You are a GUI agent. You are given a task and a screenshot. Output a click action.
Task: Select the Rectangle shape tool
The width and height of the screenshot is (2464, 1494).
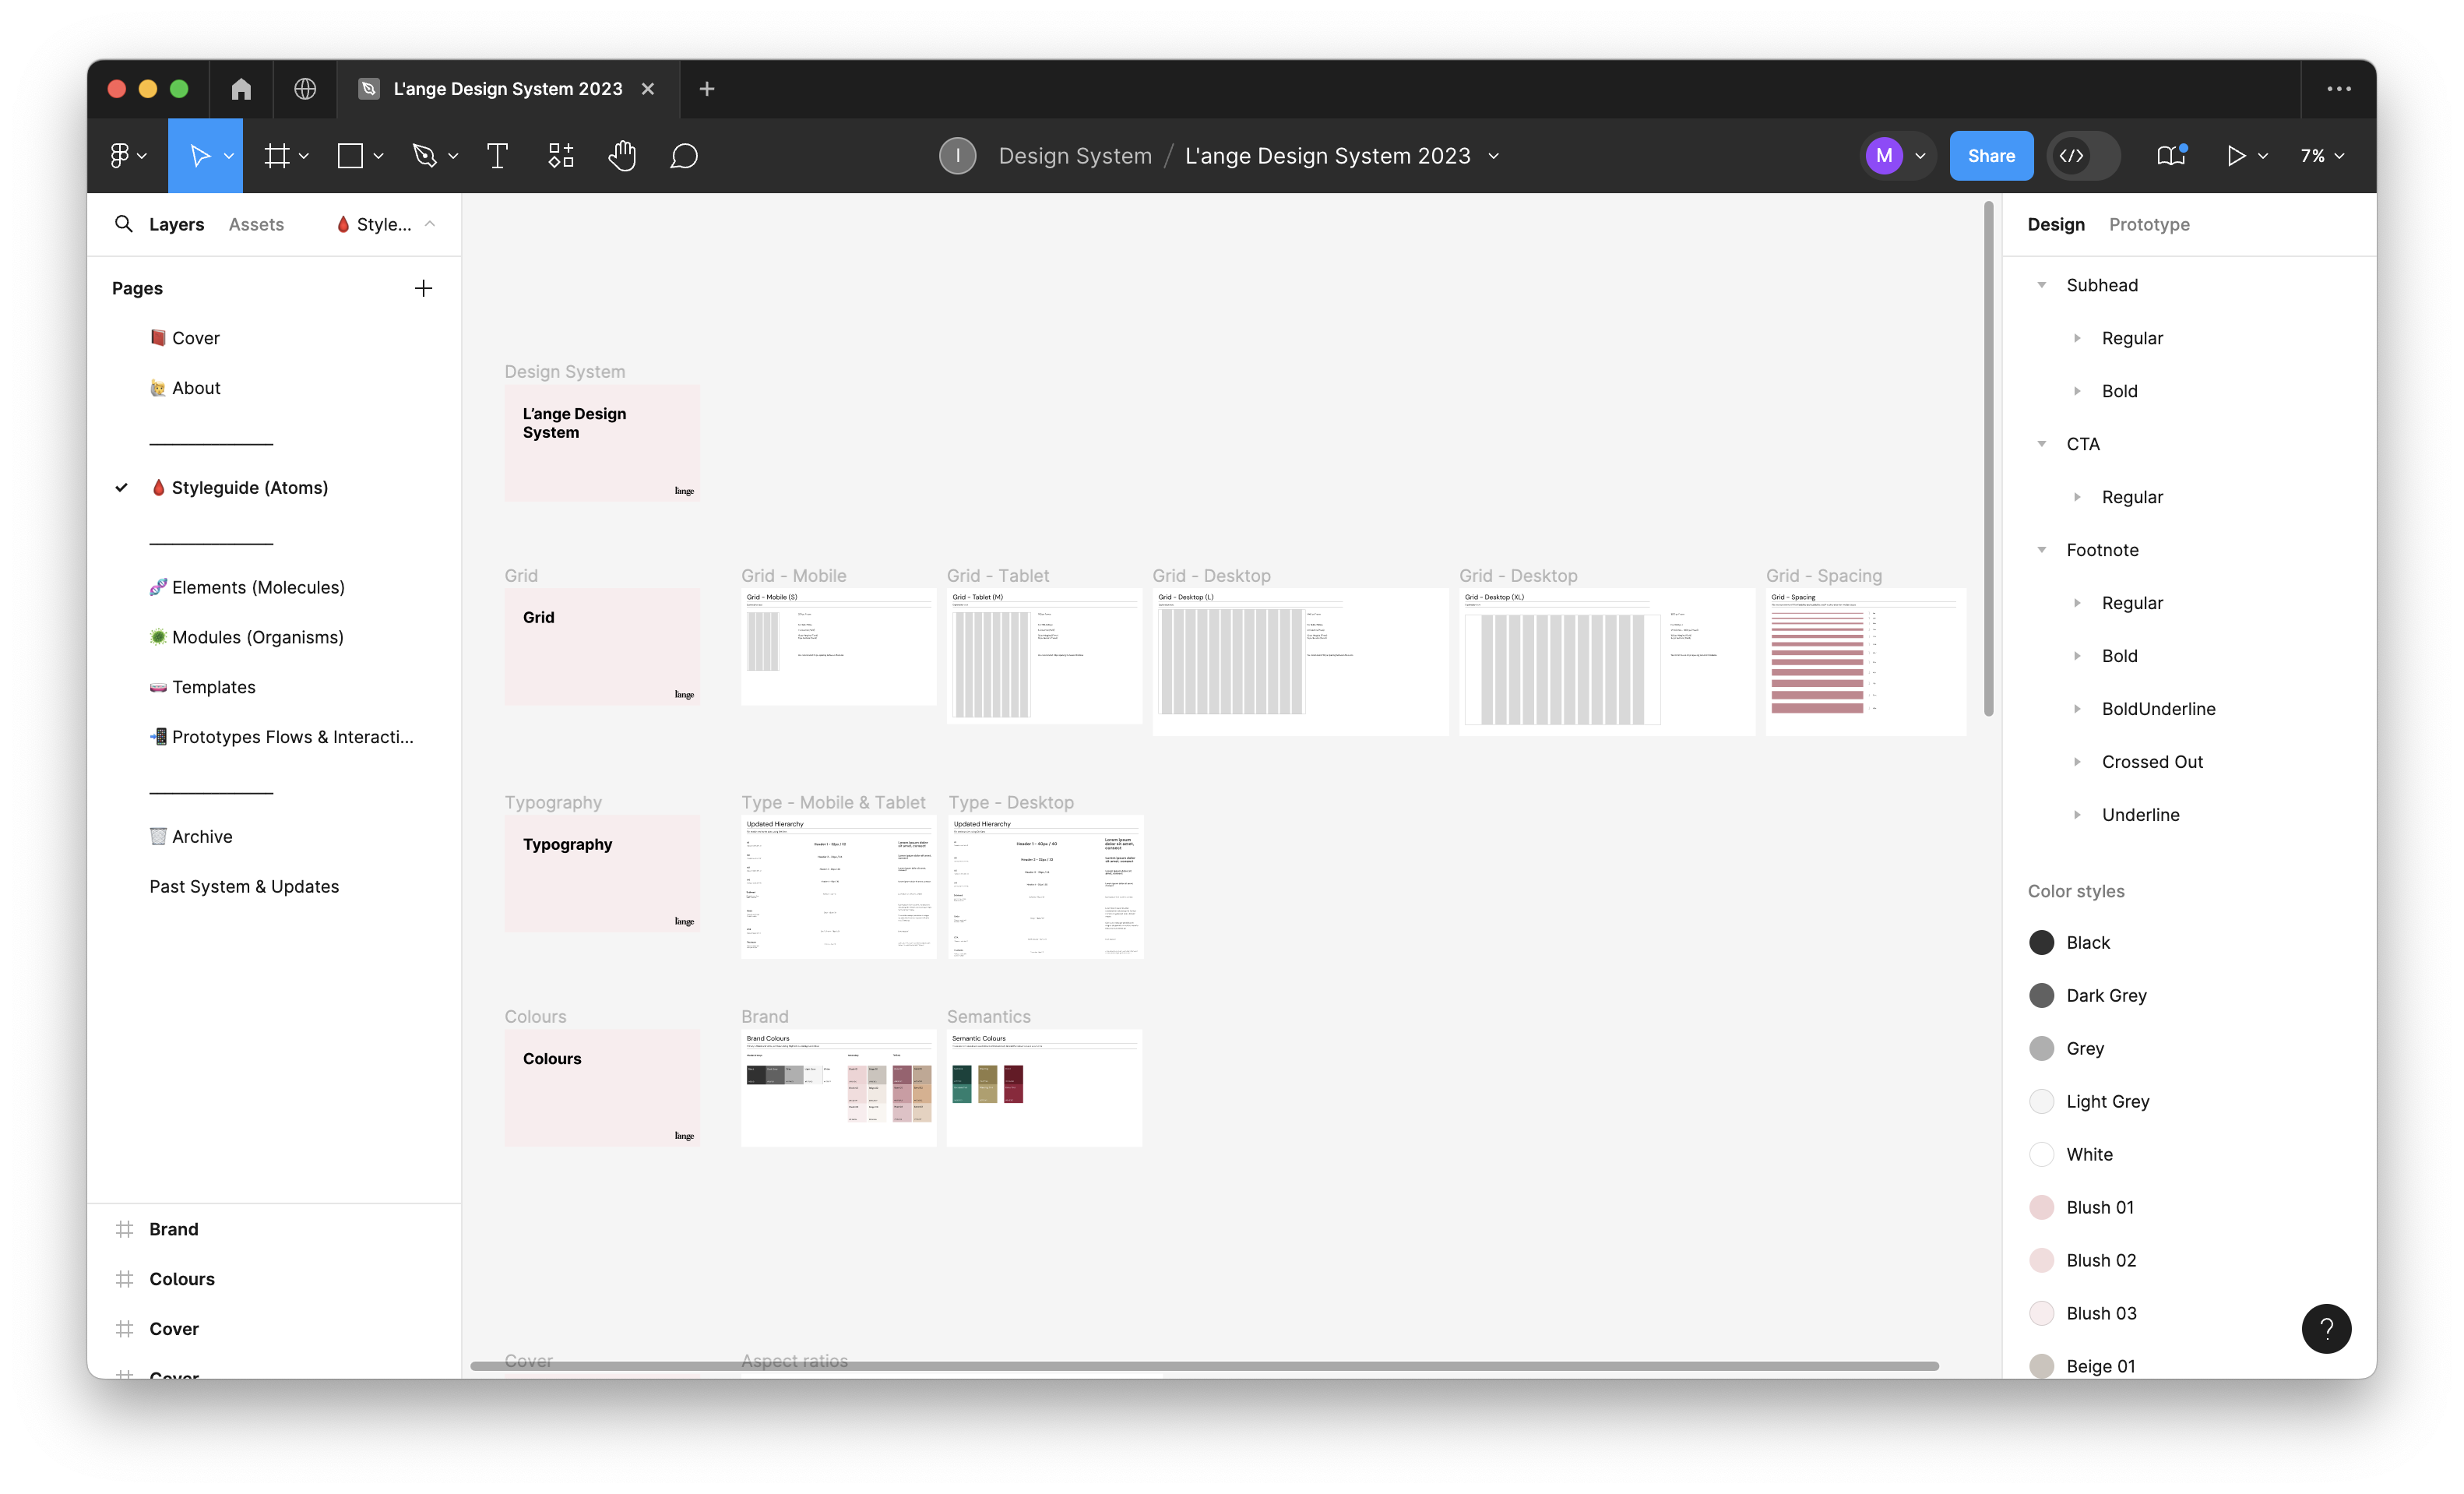click(350, 156)
